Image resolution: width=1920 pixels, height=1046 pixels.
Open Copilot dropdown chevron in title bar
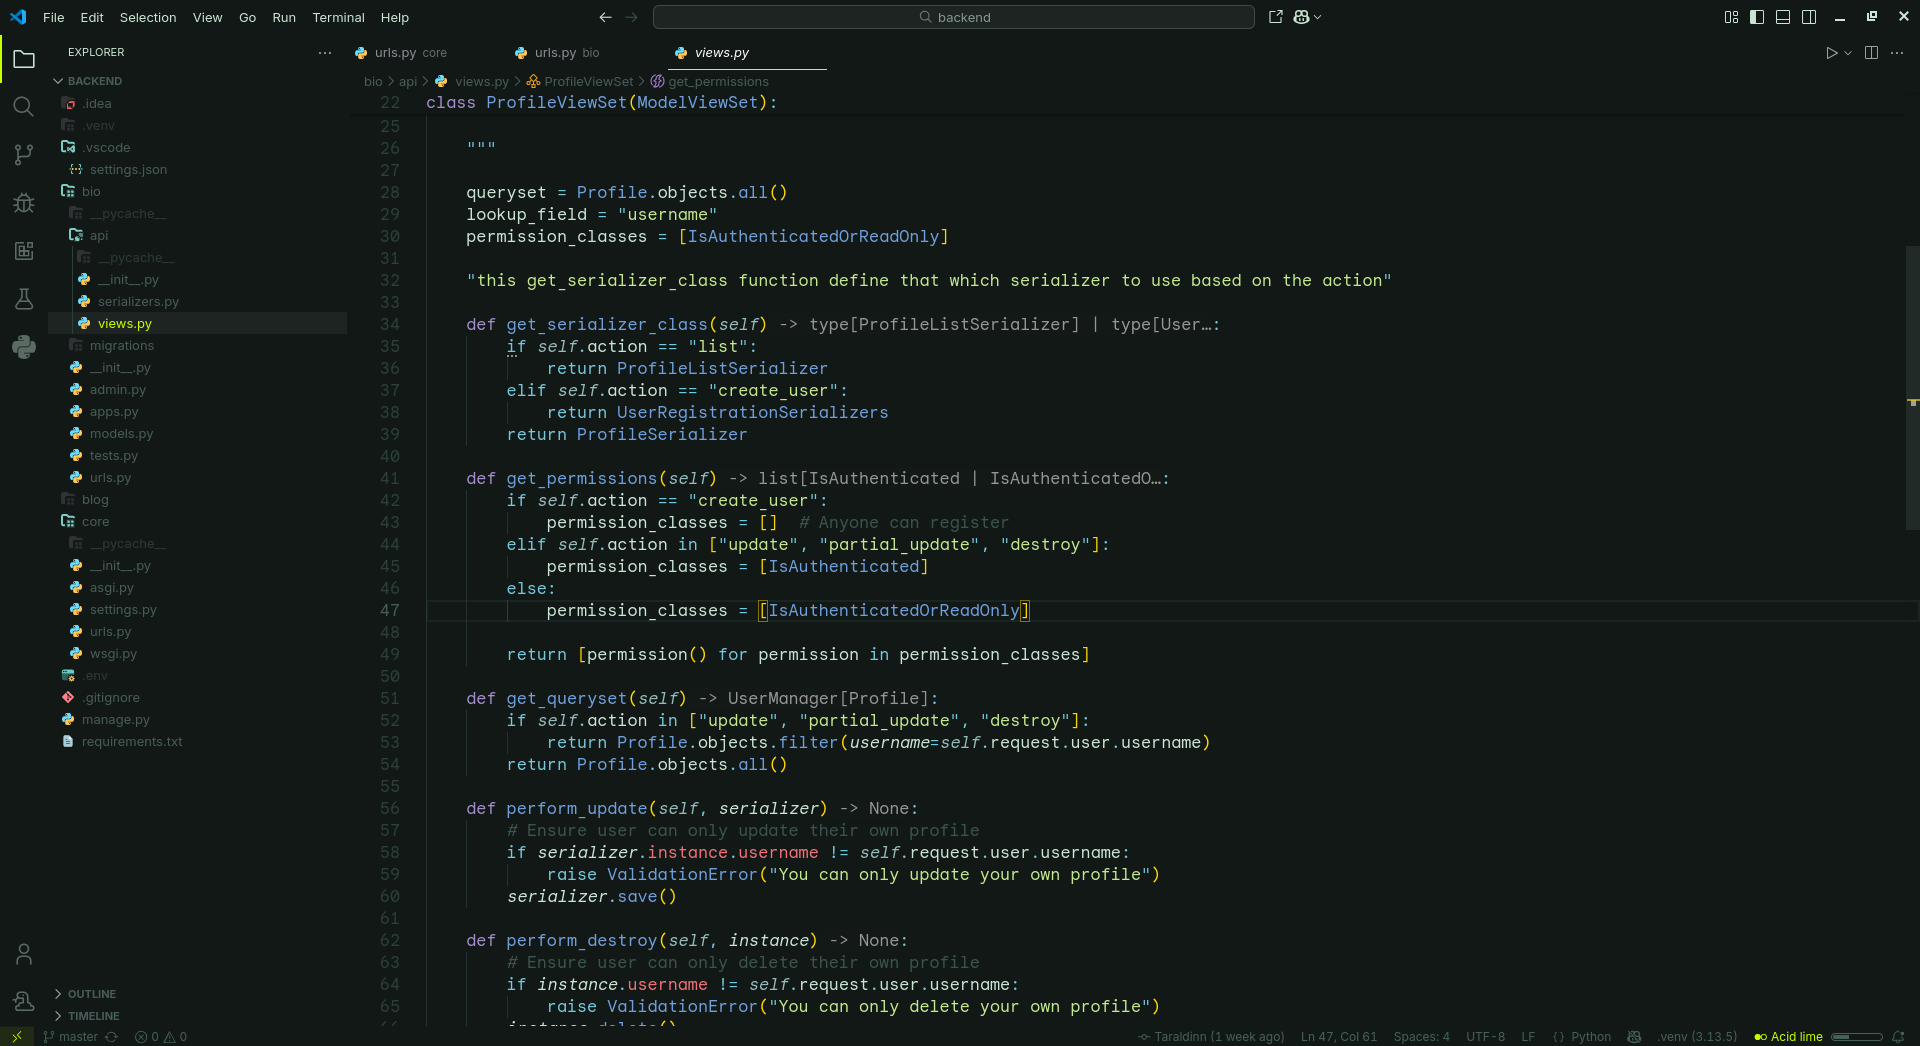1317,17
